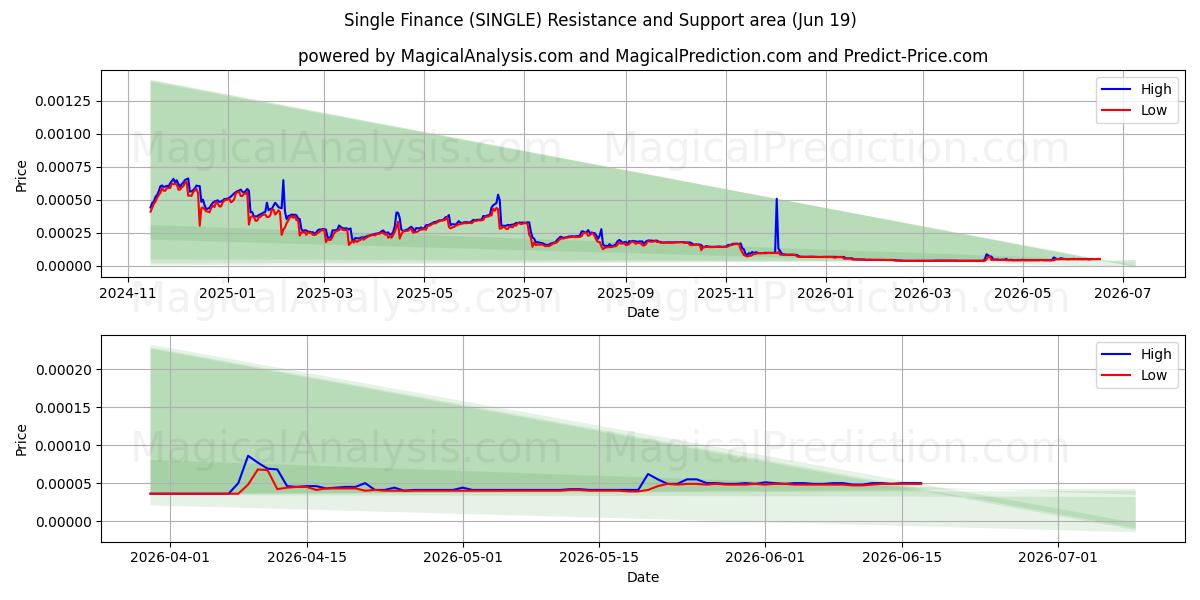Click the '2026-05-15' date tick label
This screenshot has width=1200, height=600.
coord(600,558)
